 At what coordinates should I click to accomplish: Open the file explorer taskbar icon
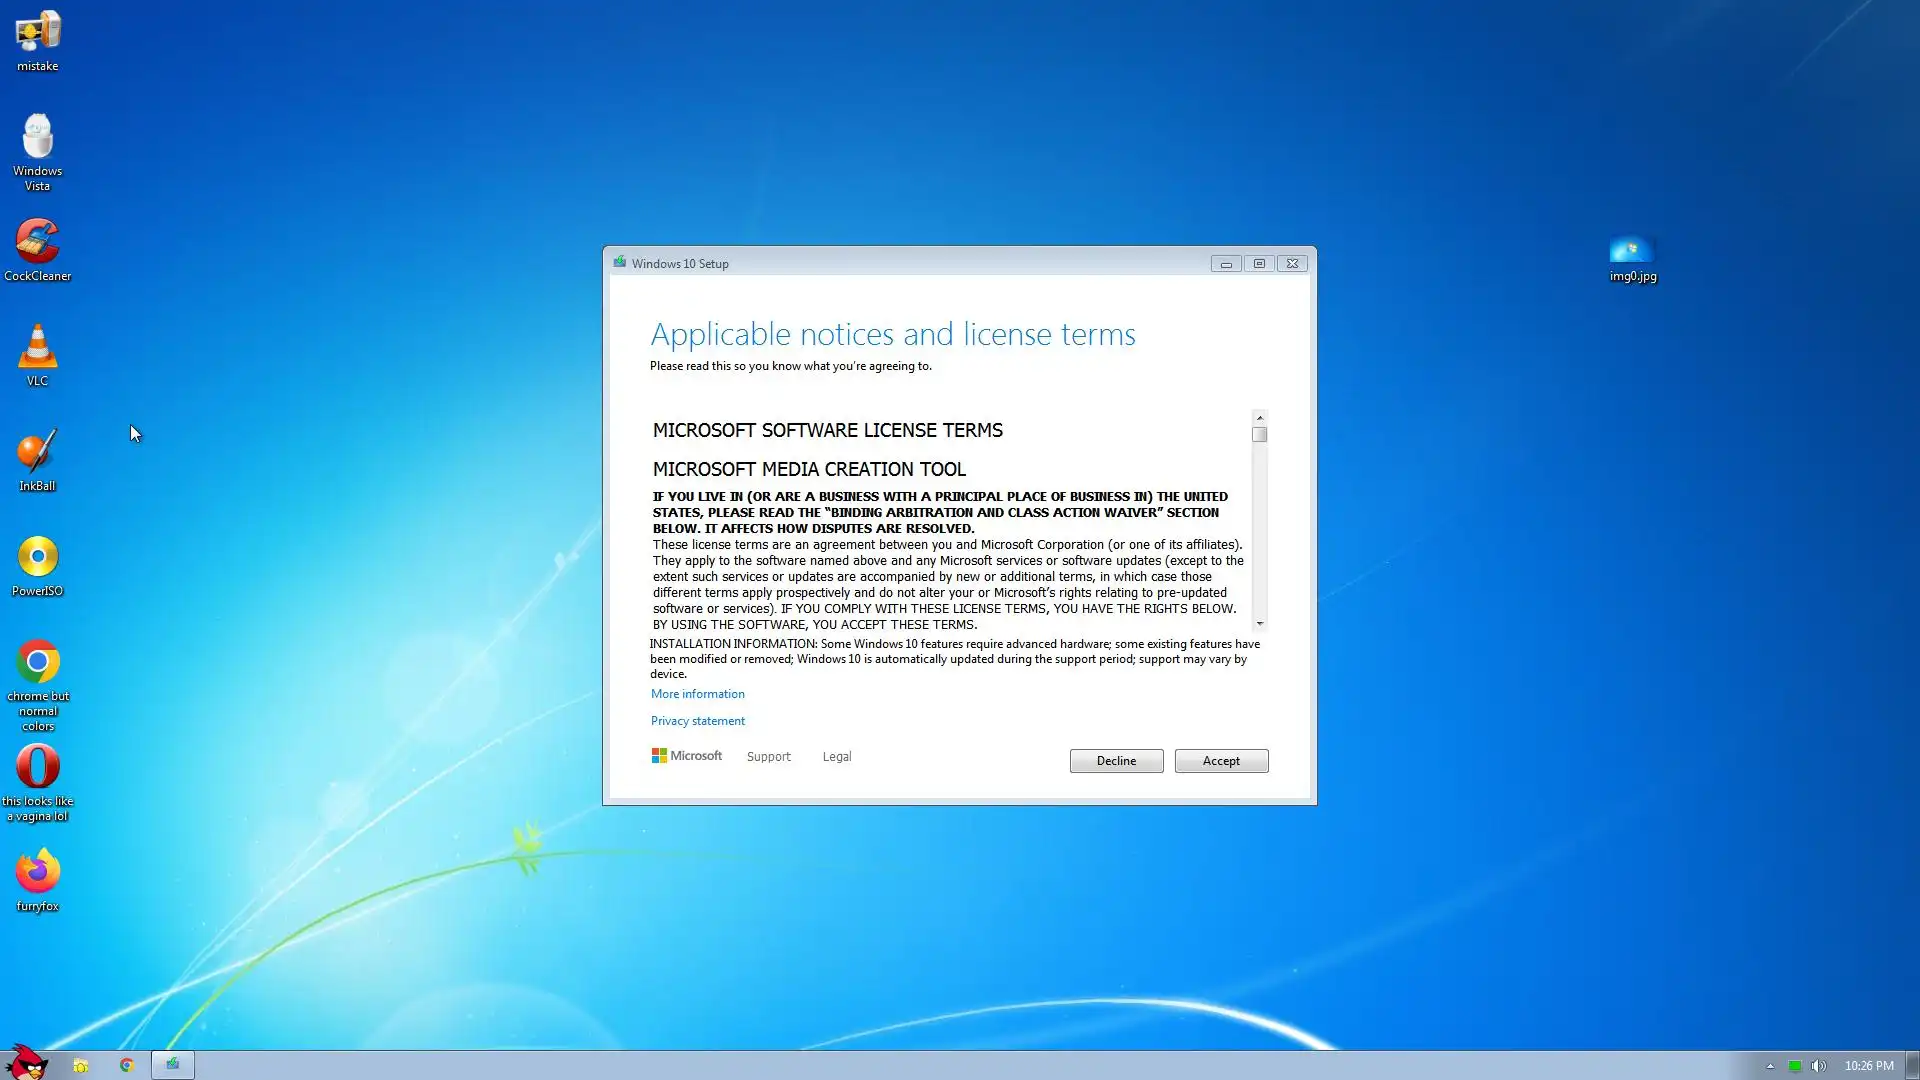tap(81, 1065)
